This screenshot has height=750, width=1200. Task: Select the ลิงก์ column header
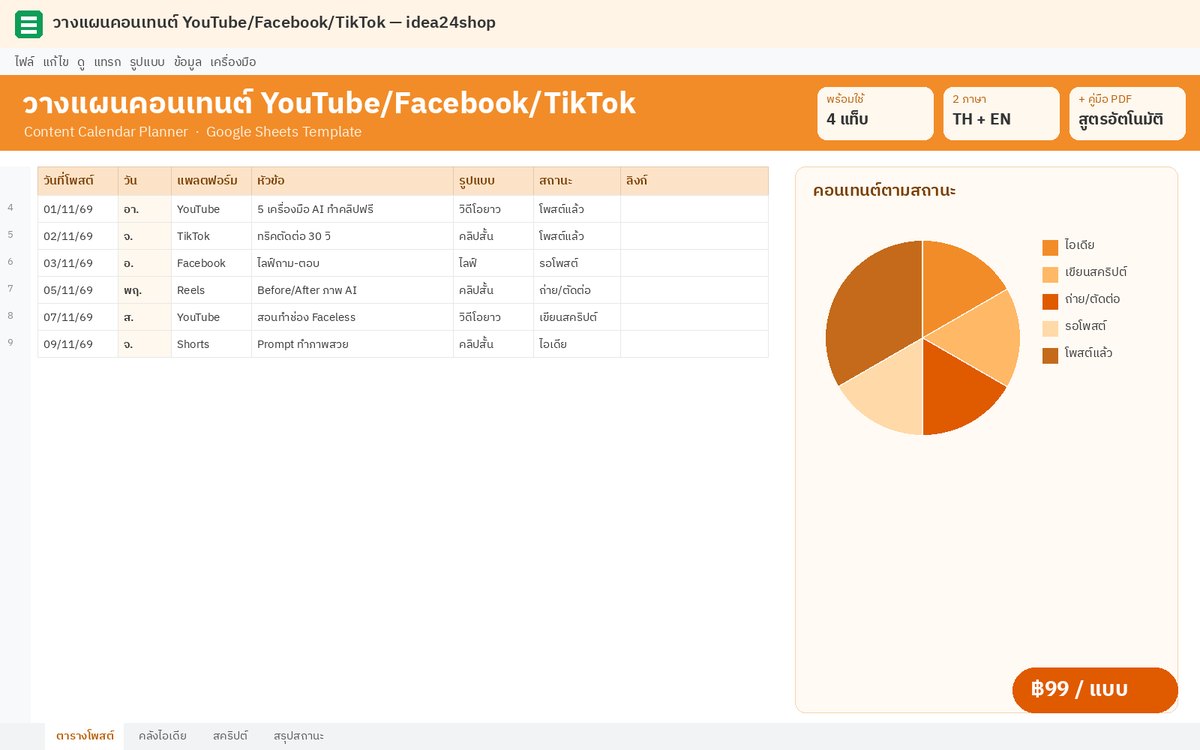[694, 181]
